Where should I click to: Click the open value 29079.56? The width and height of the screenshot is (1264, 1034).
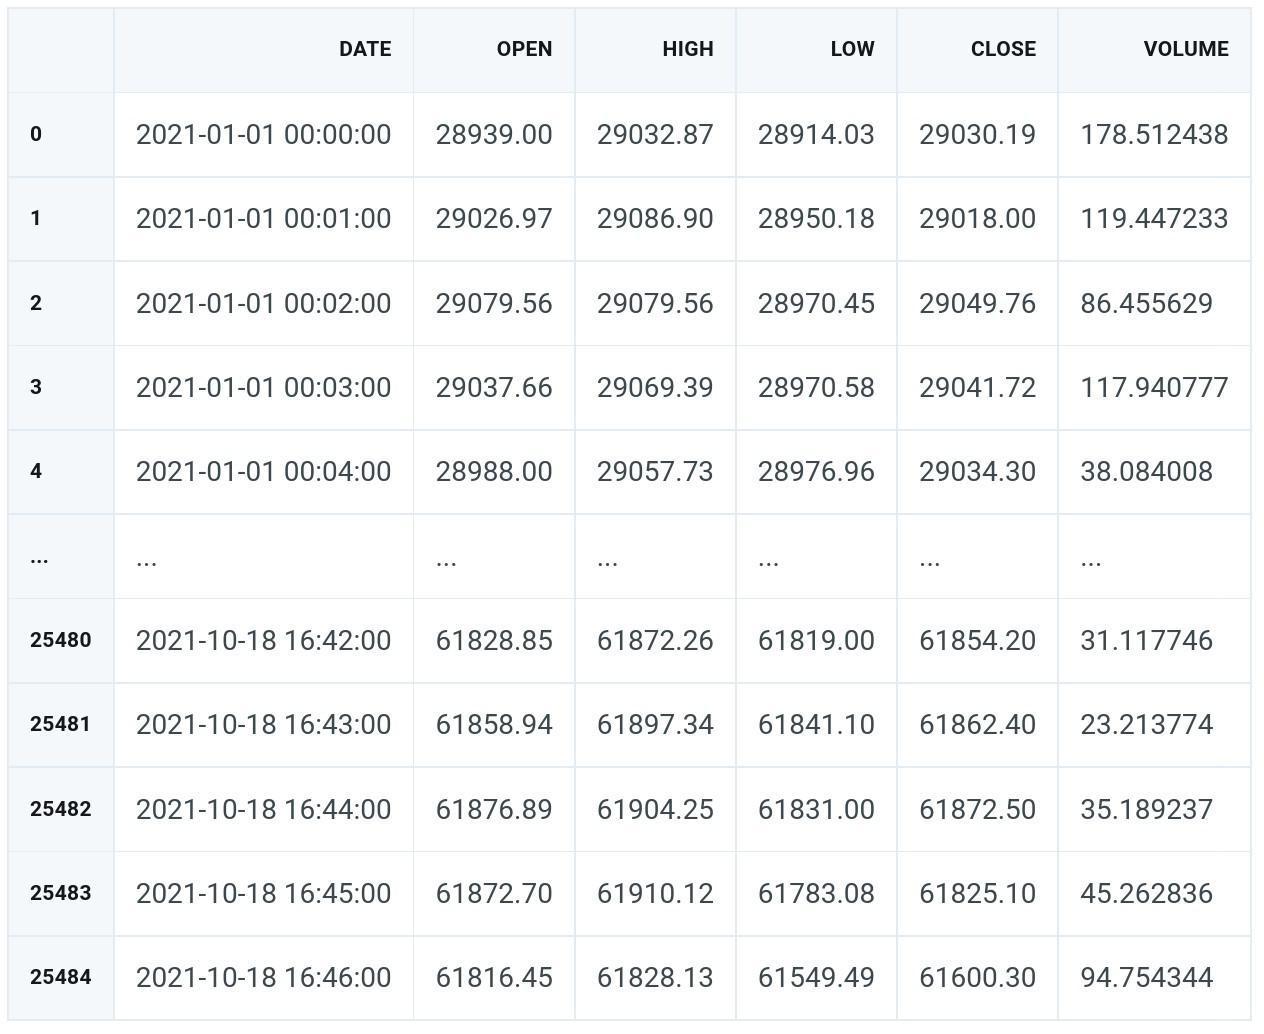click(x=493, y=303)
